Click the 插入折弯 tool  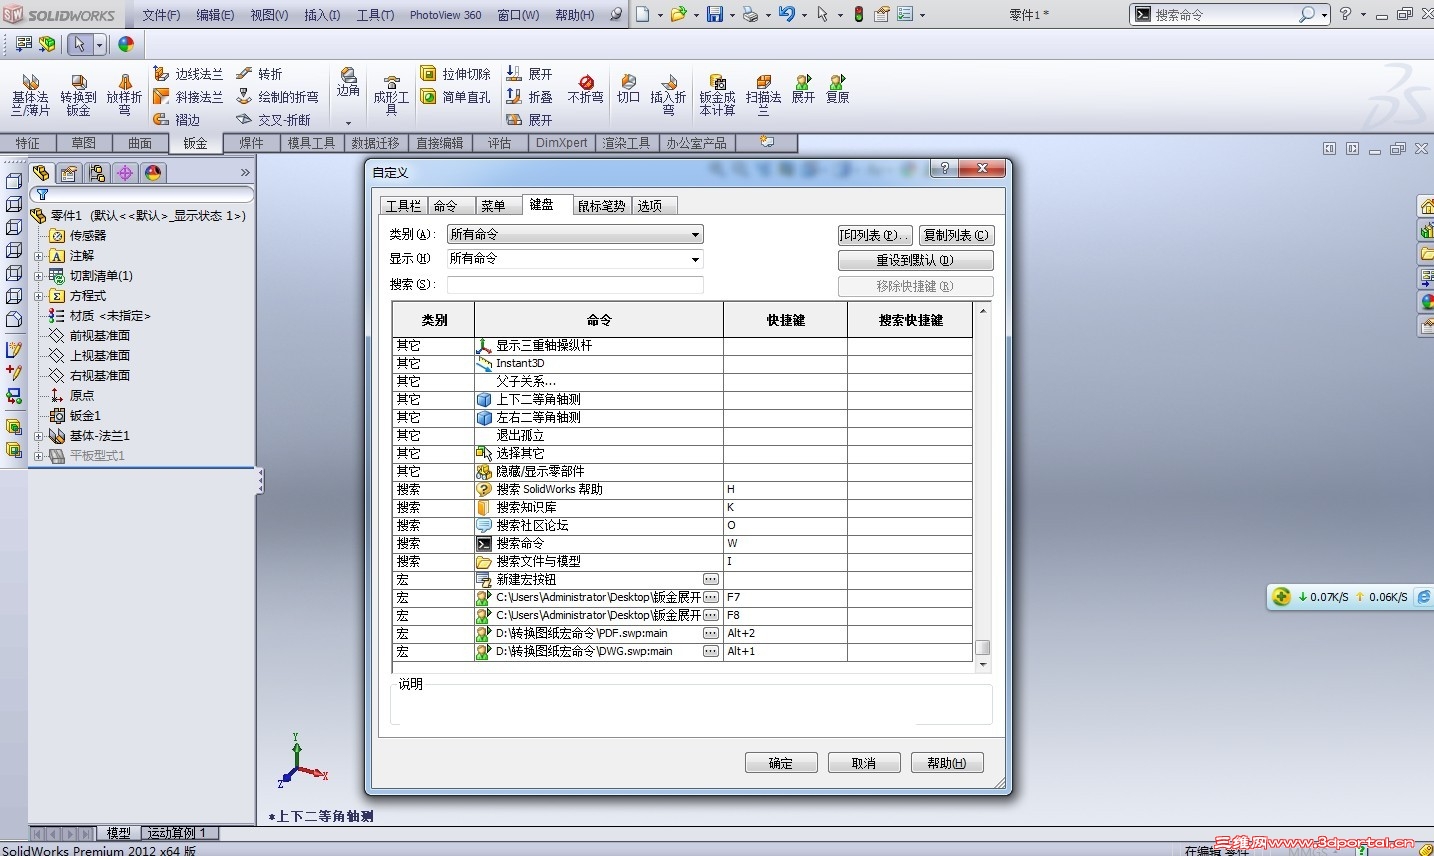click(668, 95)
